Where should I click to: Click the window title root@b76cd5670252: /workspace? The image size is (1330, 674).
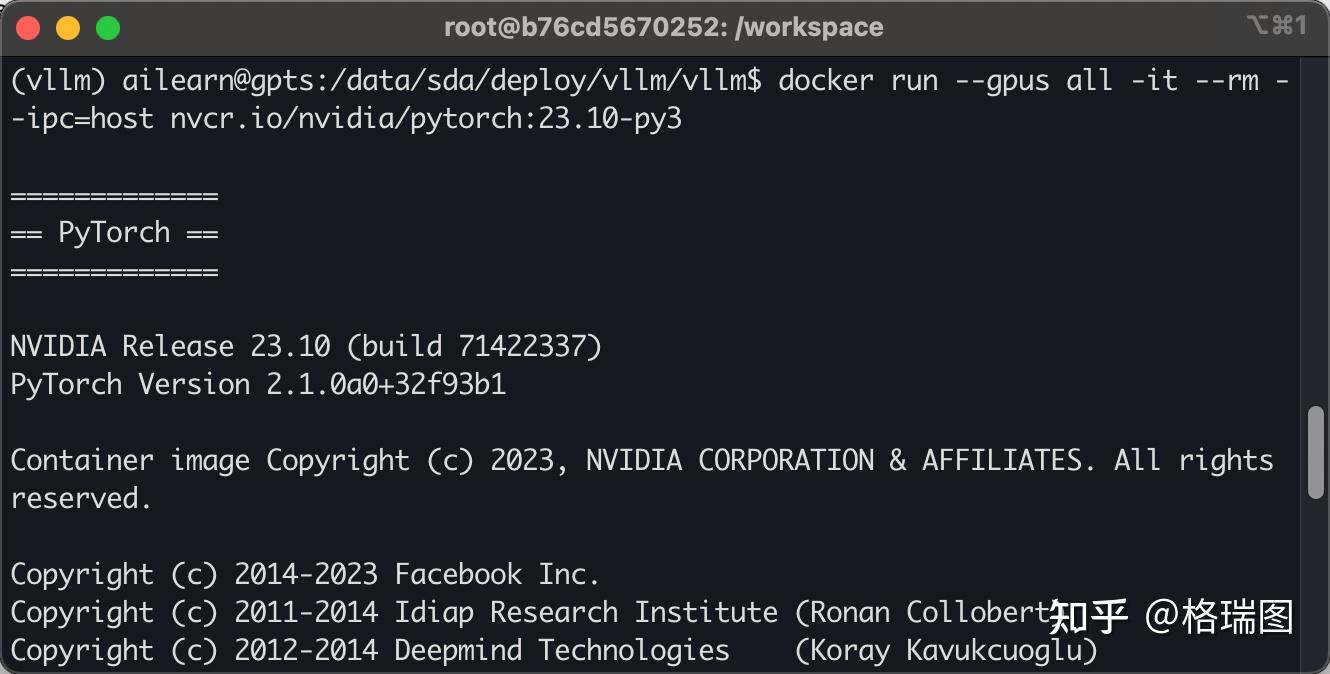tap(664, 27)
